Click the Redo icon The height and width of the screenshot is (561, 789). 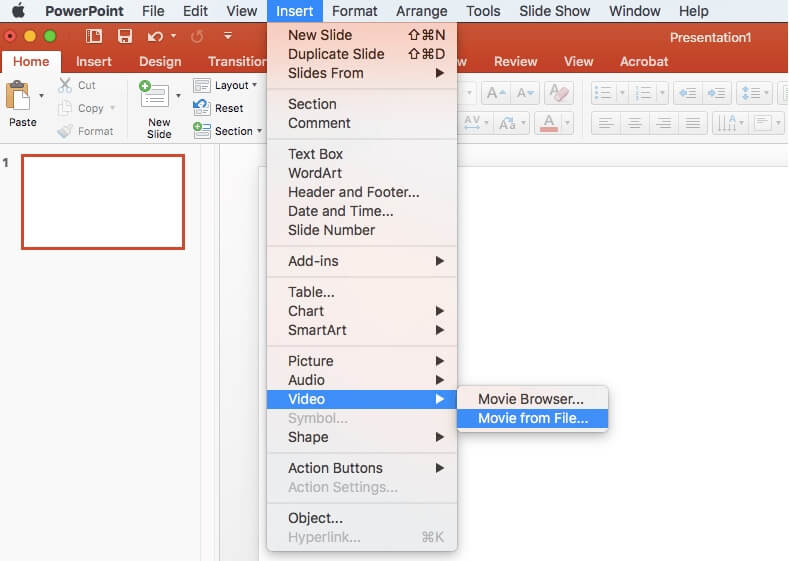(x=197, y=36)
